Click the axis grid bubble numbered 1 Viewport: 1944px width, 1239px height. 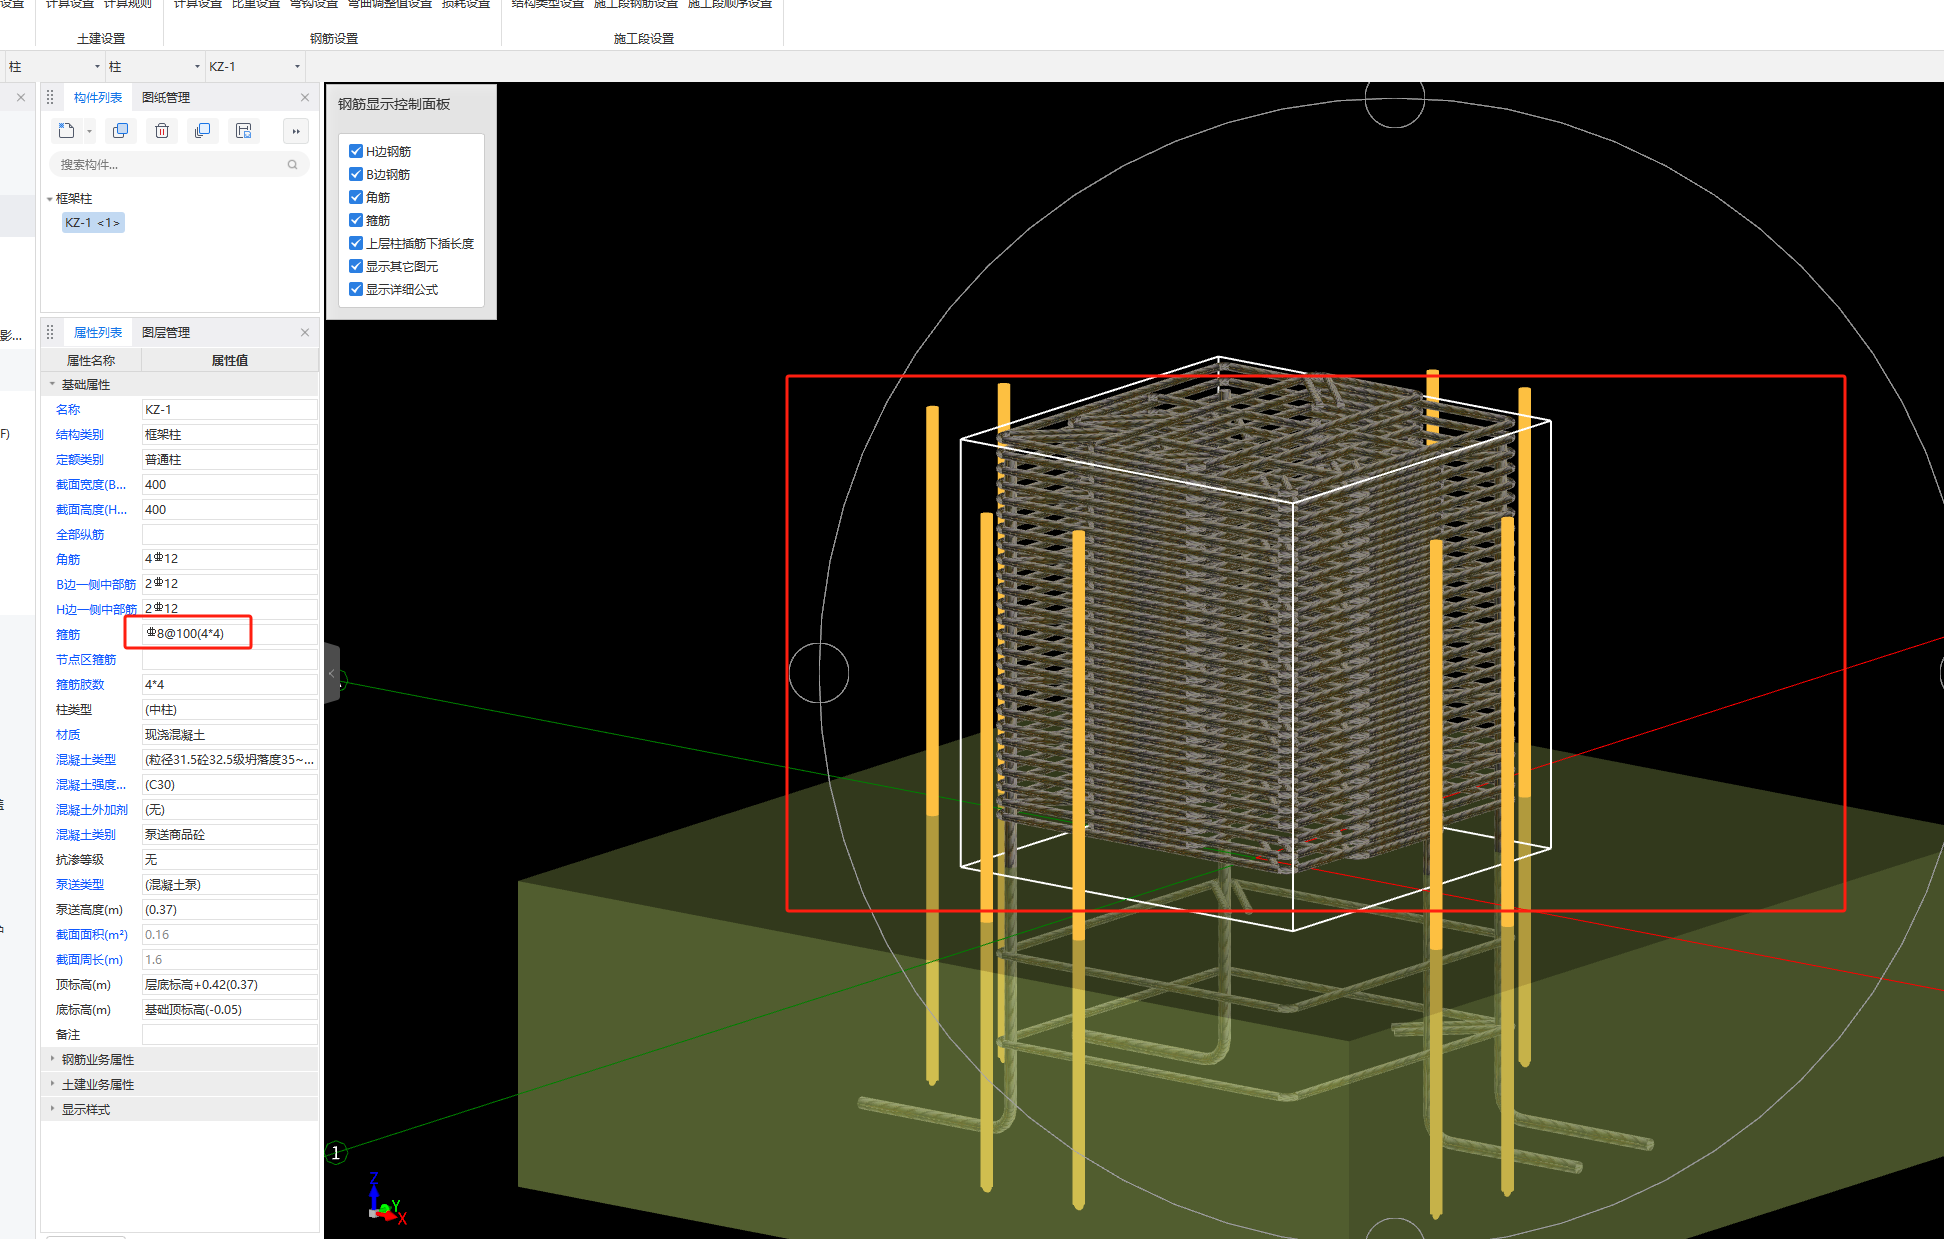tap(336, 1153)
